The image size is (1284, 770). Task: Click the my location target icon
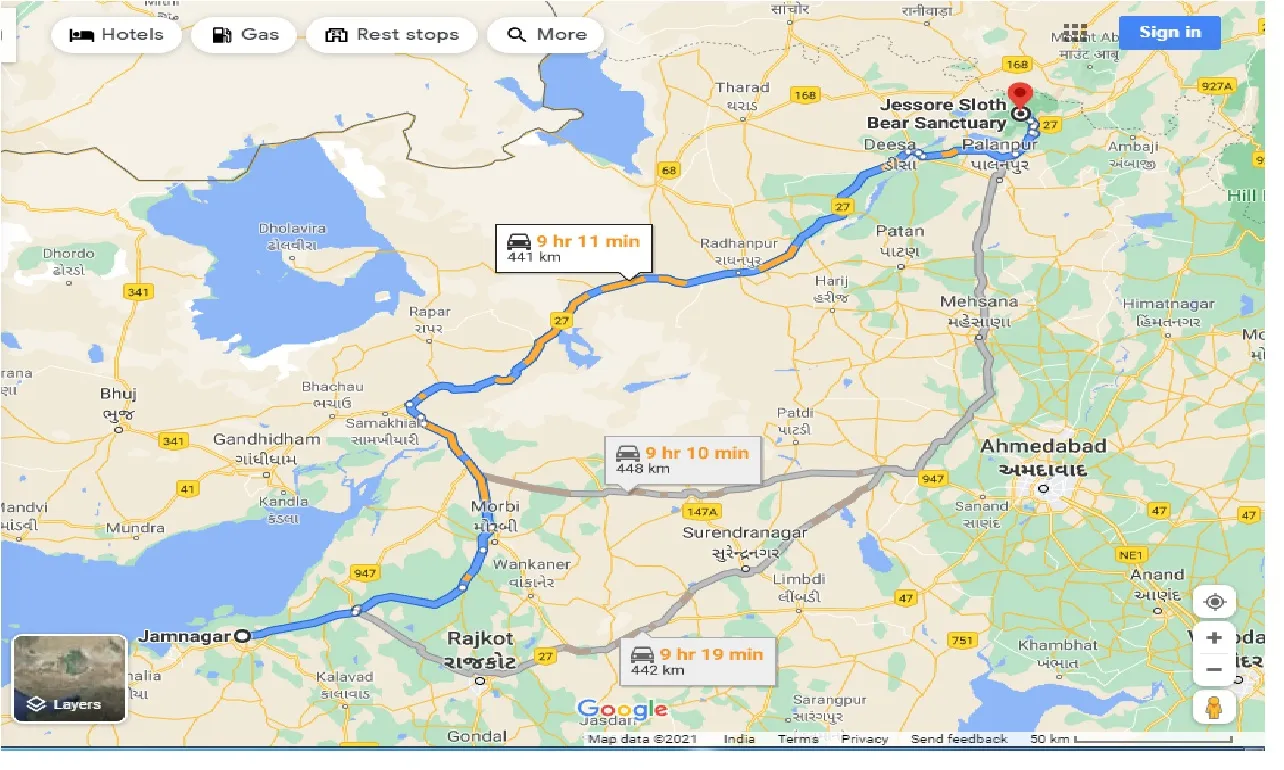(1215, 602)
